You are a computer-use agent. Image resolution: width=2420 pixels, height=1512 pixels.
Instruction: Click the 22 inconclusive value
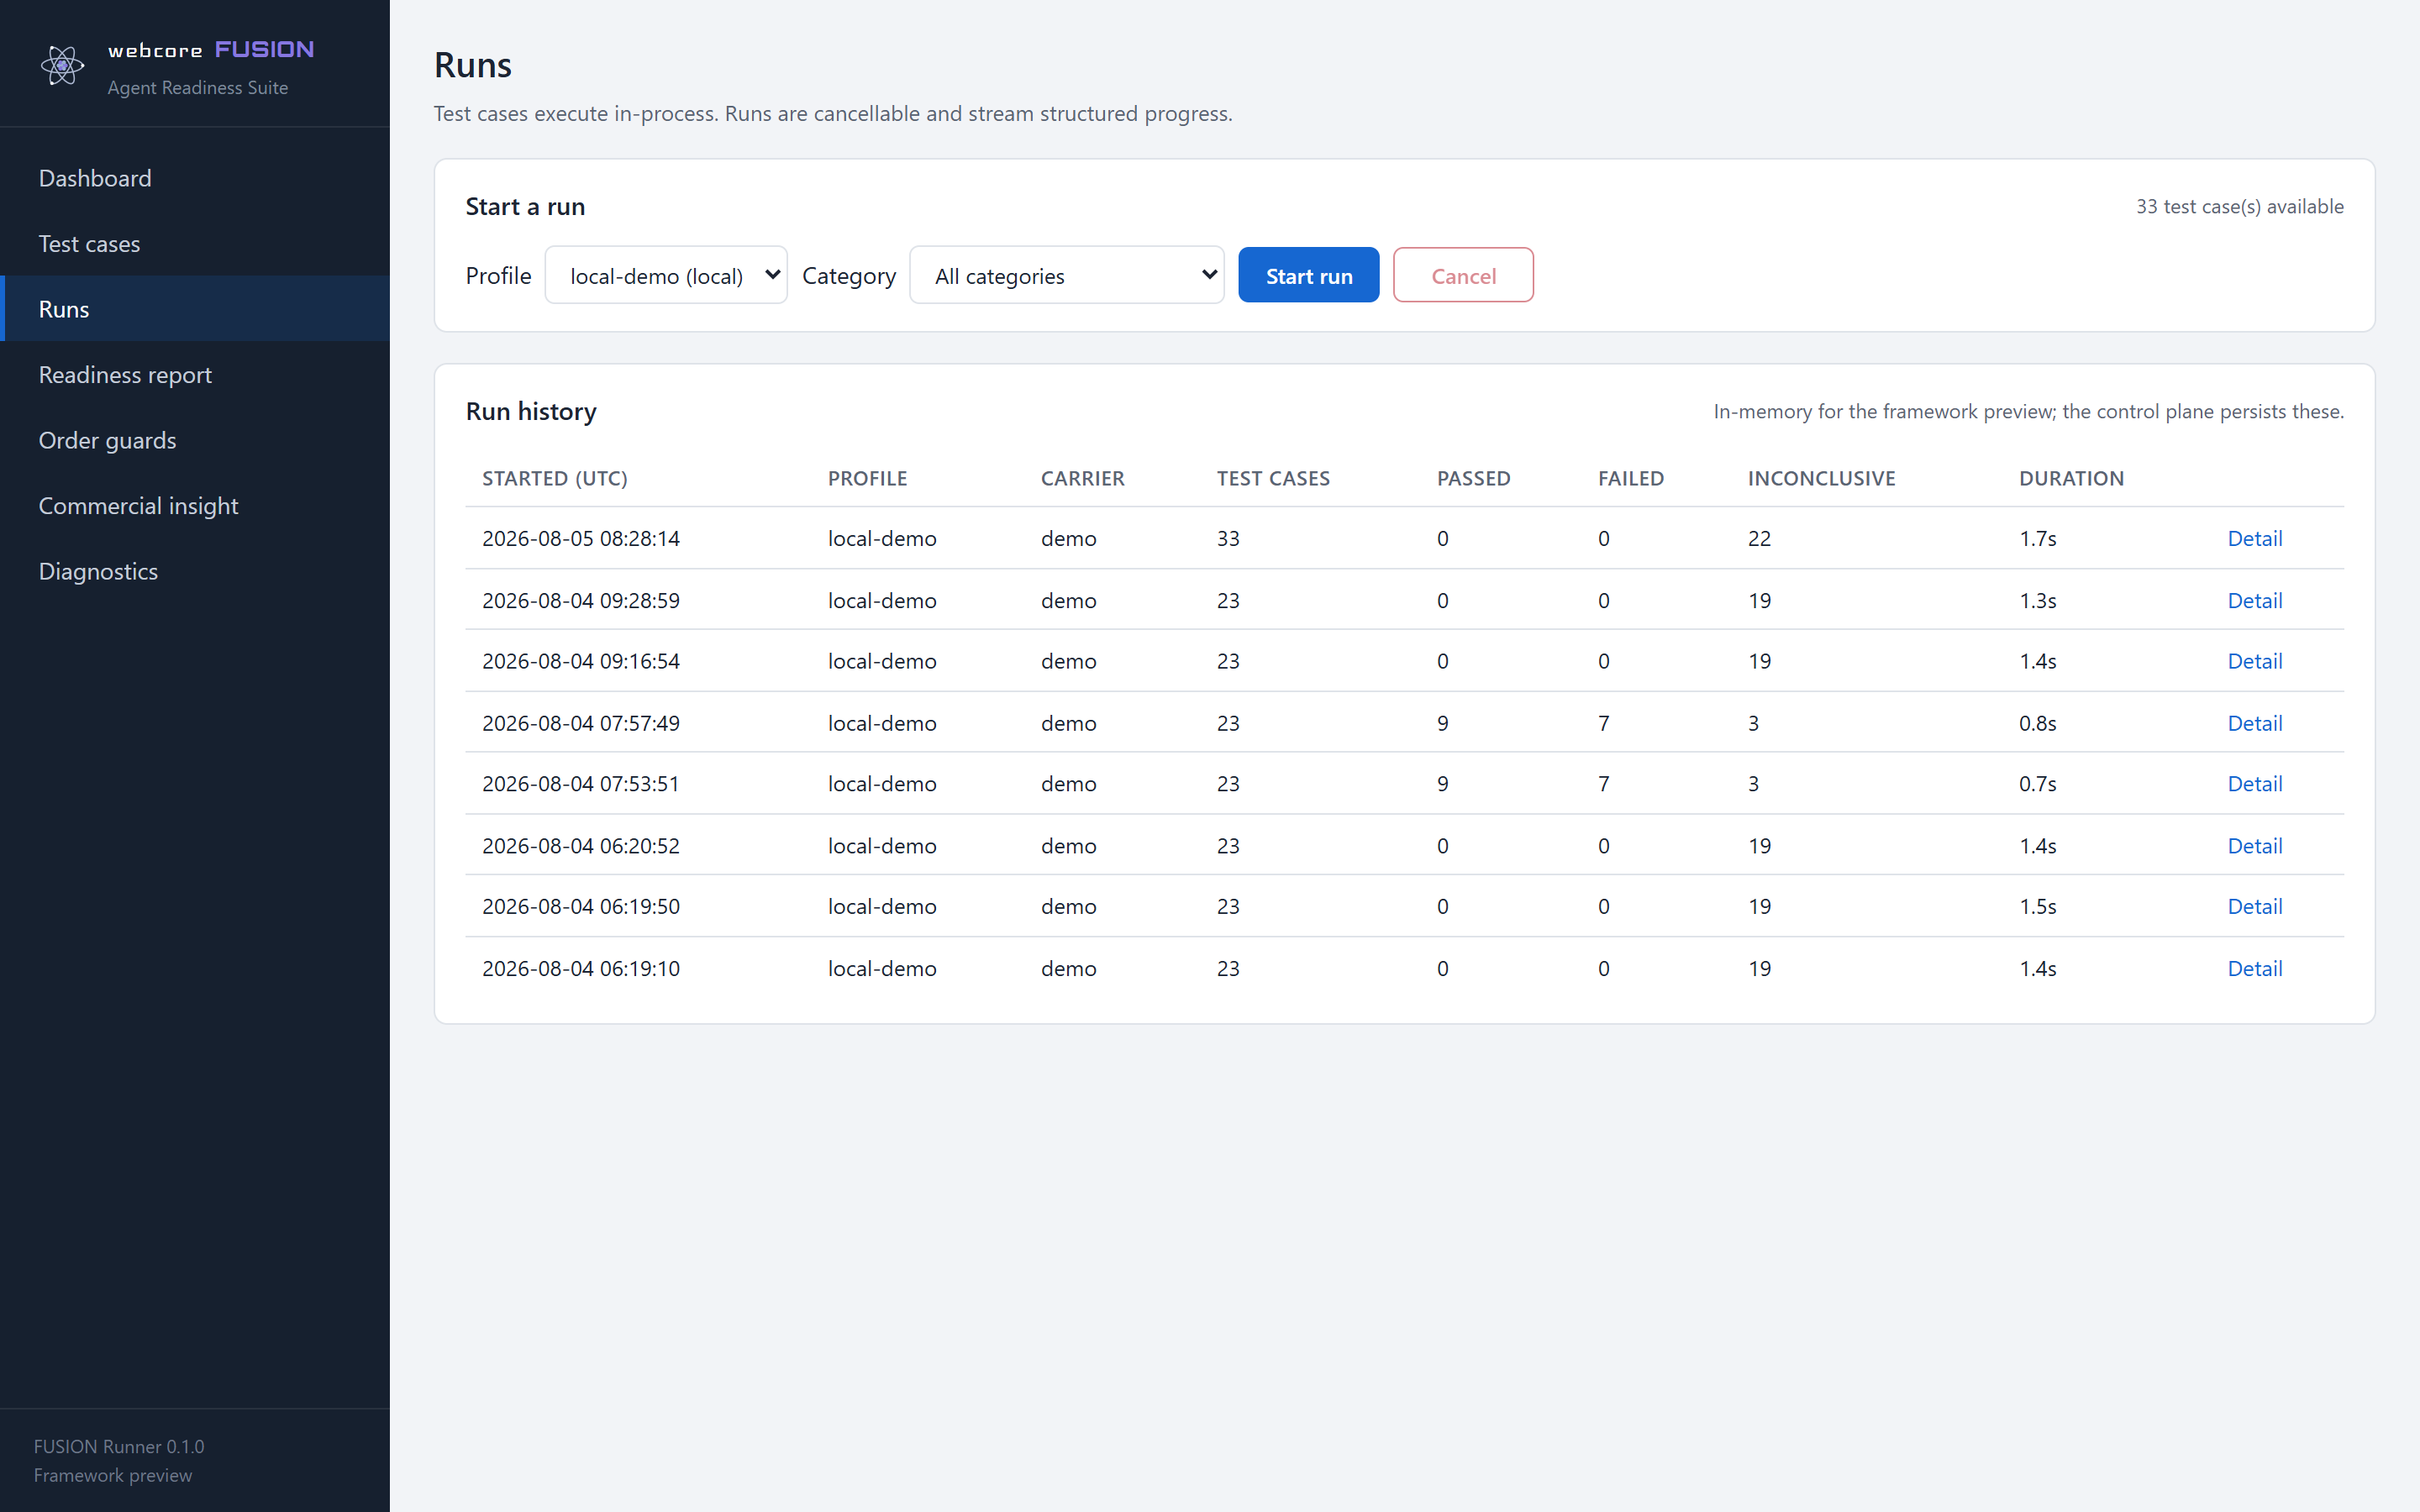tap(1759, 538)
